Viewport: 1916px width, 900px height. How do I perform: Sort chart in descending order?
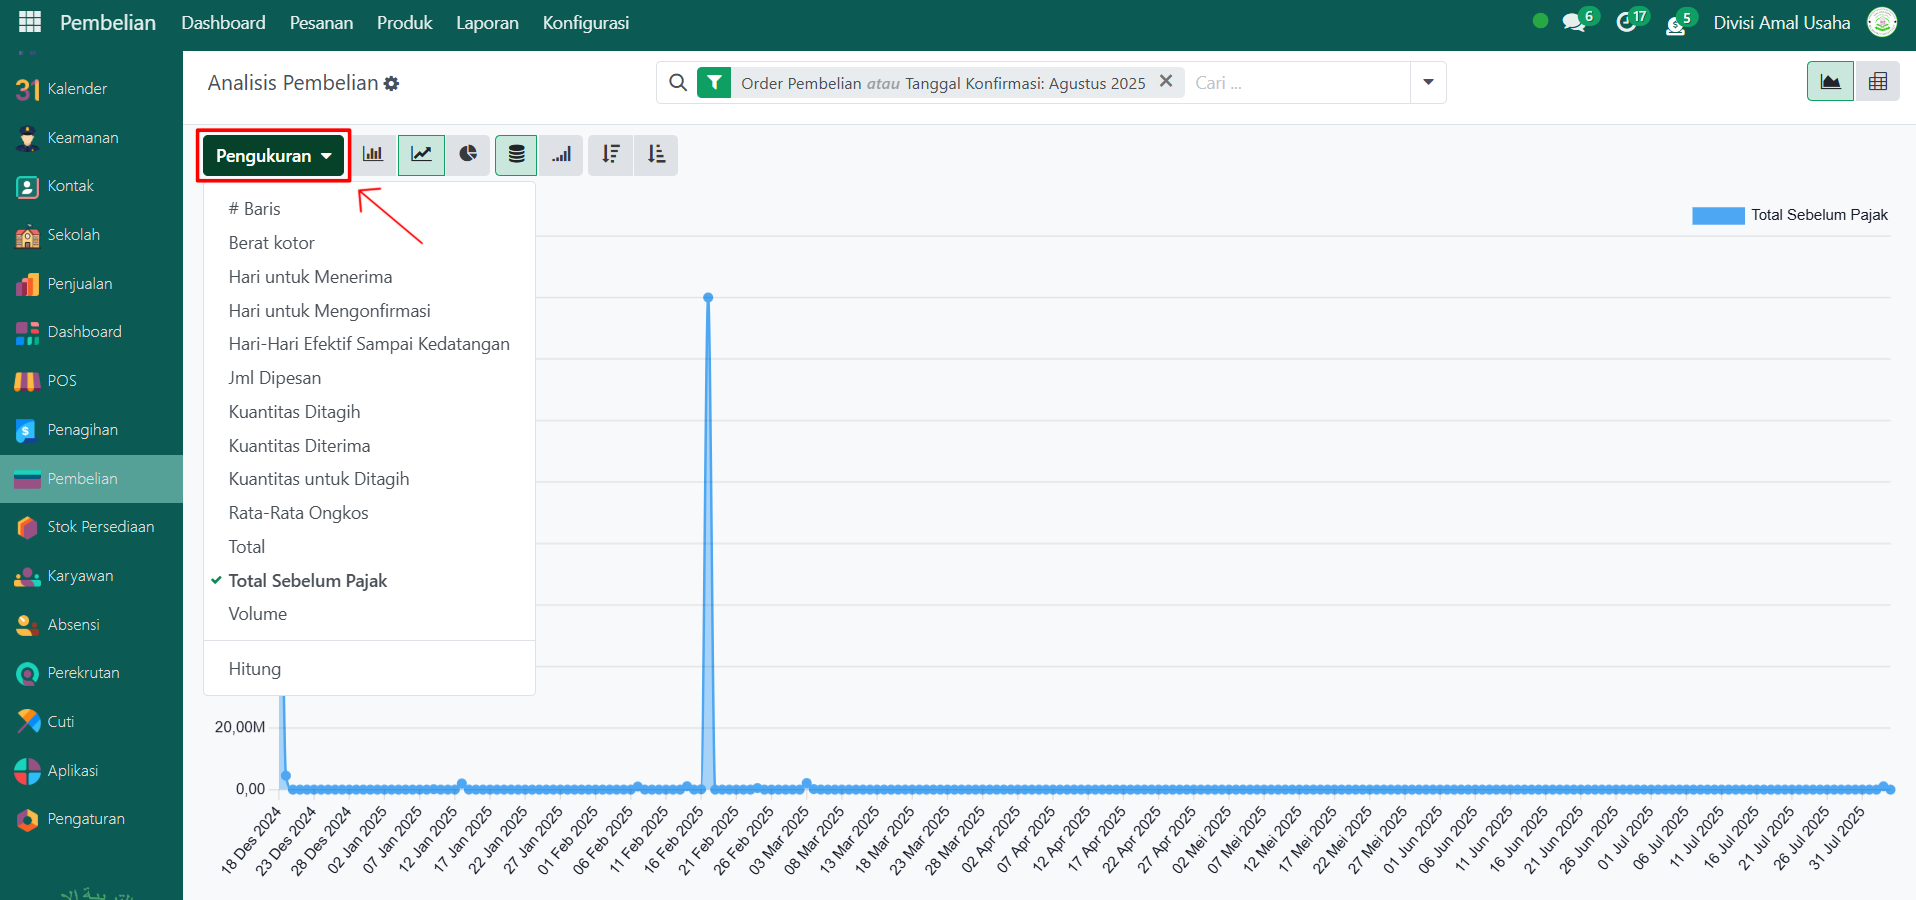pos(611,155)
